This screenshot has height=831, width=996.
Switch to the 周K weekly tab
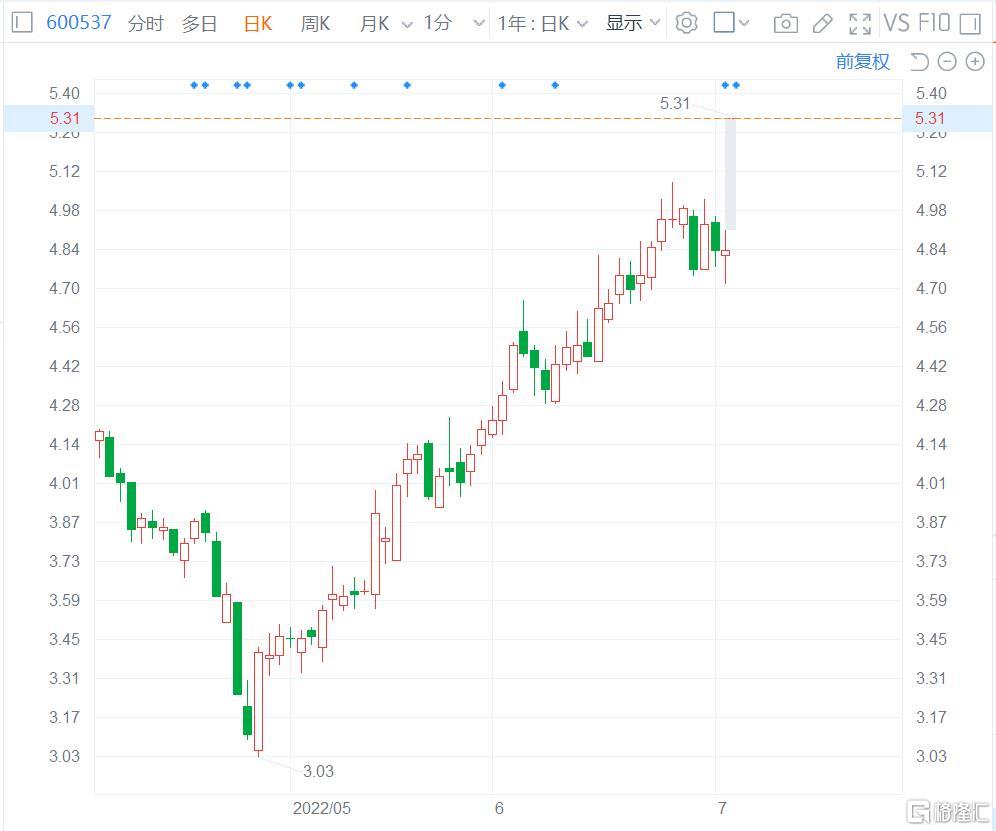[x=315, y=23]
